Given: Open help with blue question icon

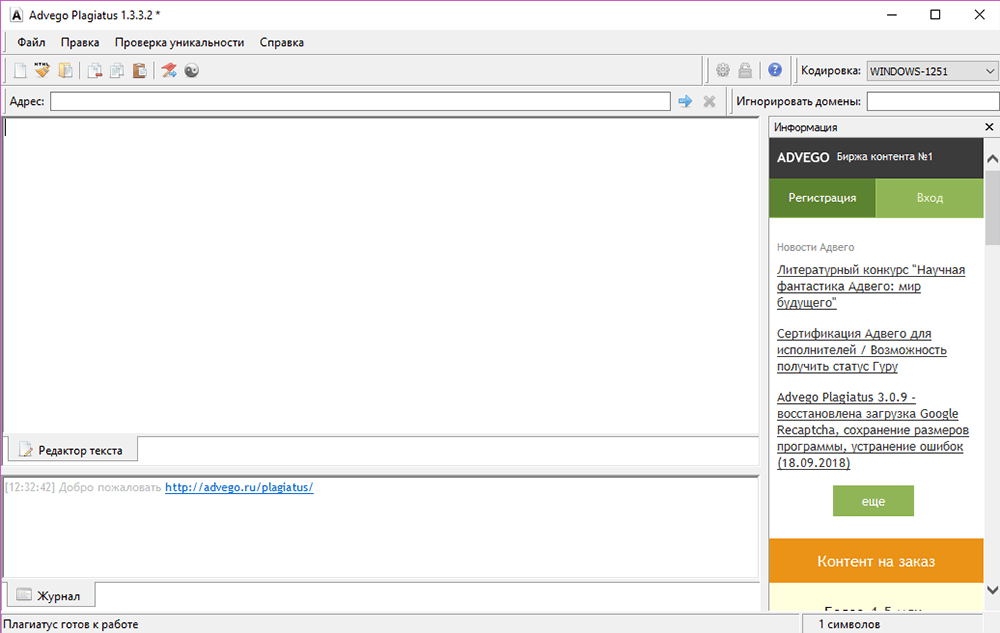Looking at the screenshot, I should pos(775,70).
